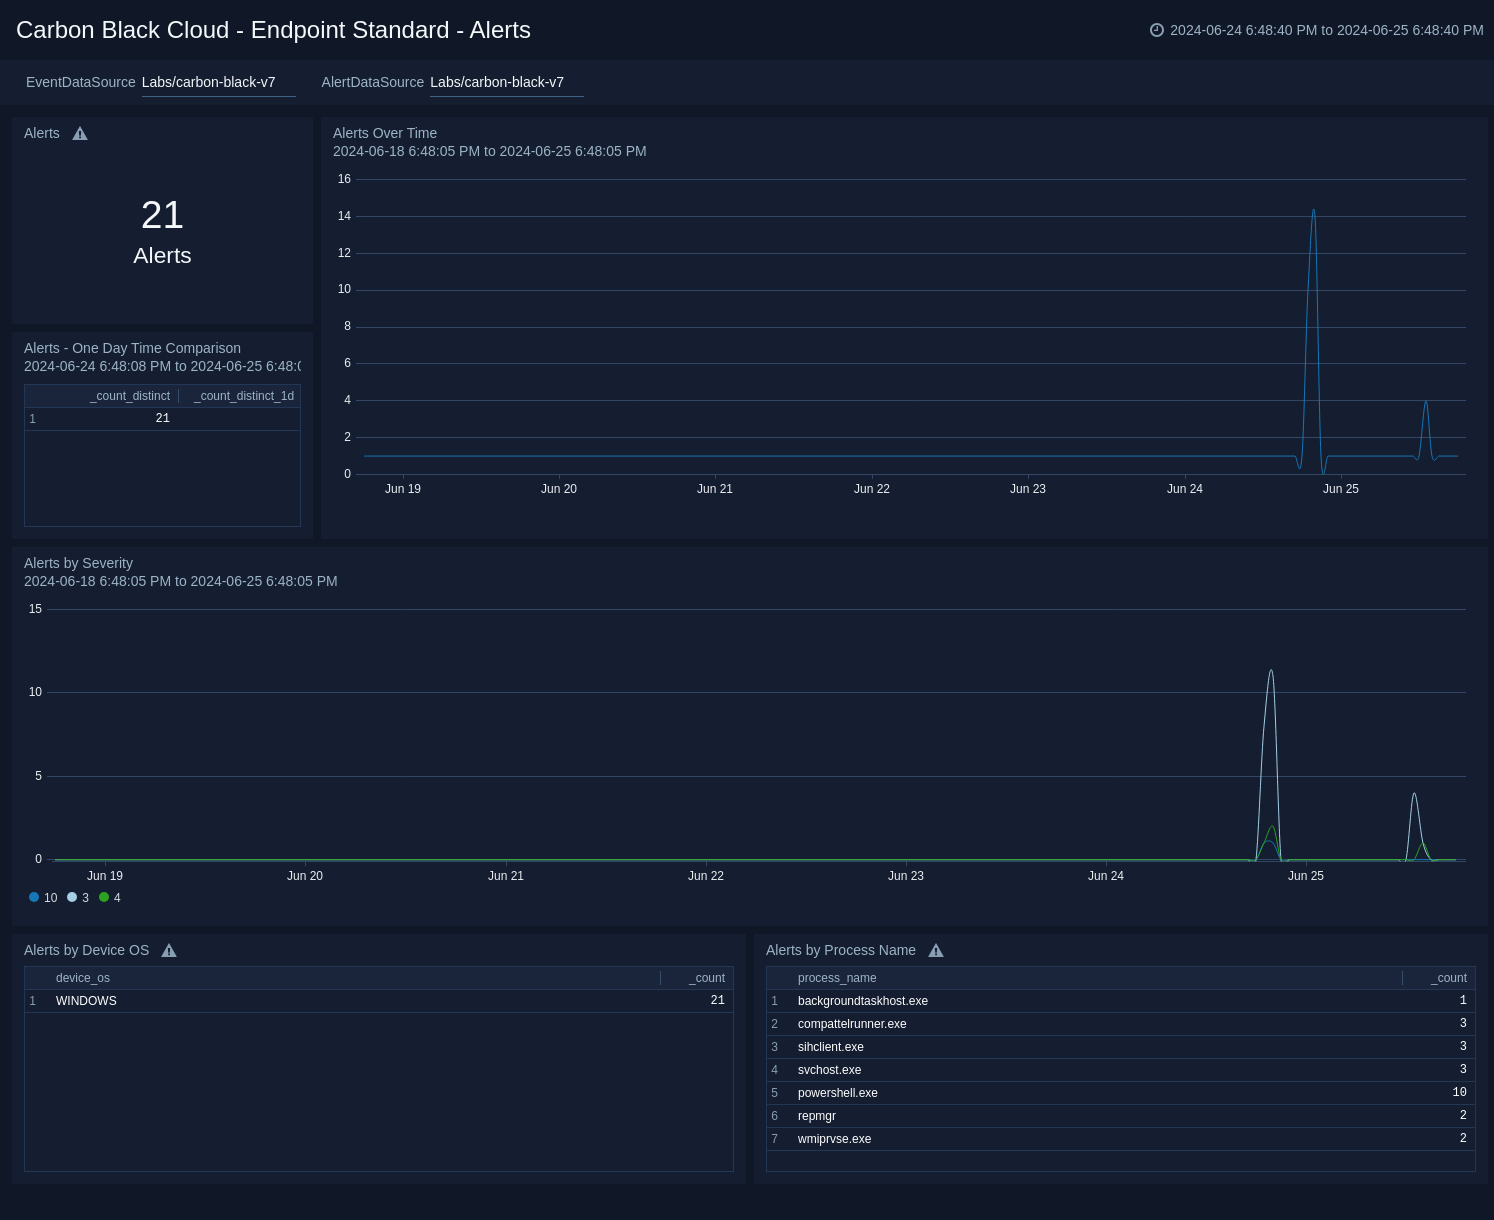Image resolution: width=1494 pixels, height=1220 pixels.
Task: Click the Jun 24 spike on Alerts Over Time
Action: coord(1313,211)
